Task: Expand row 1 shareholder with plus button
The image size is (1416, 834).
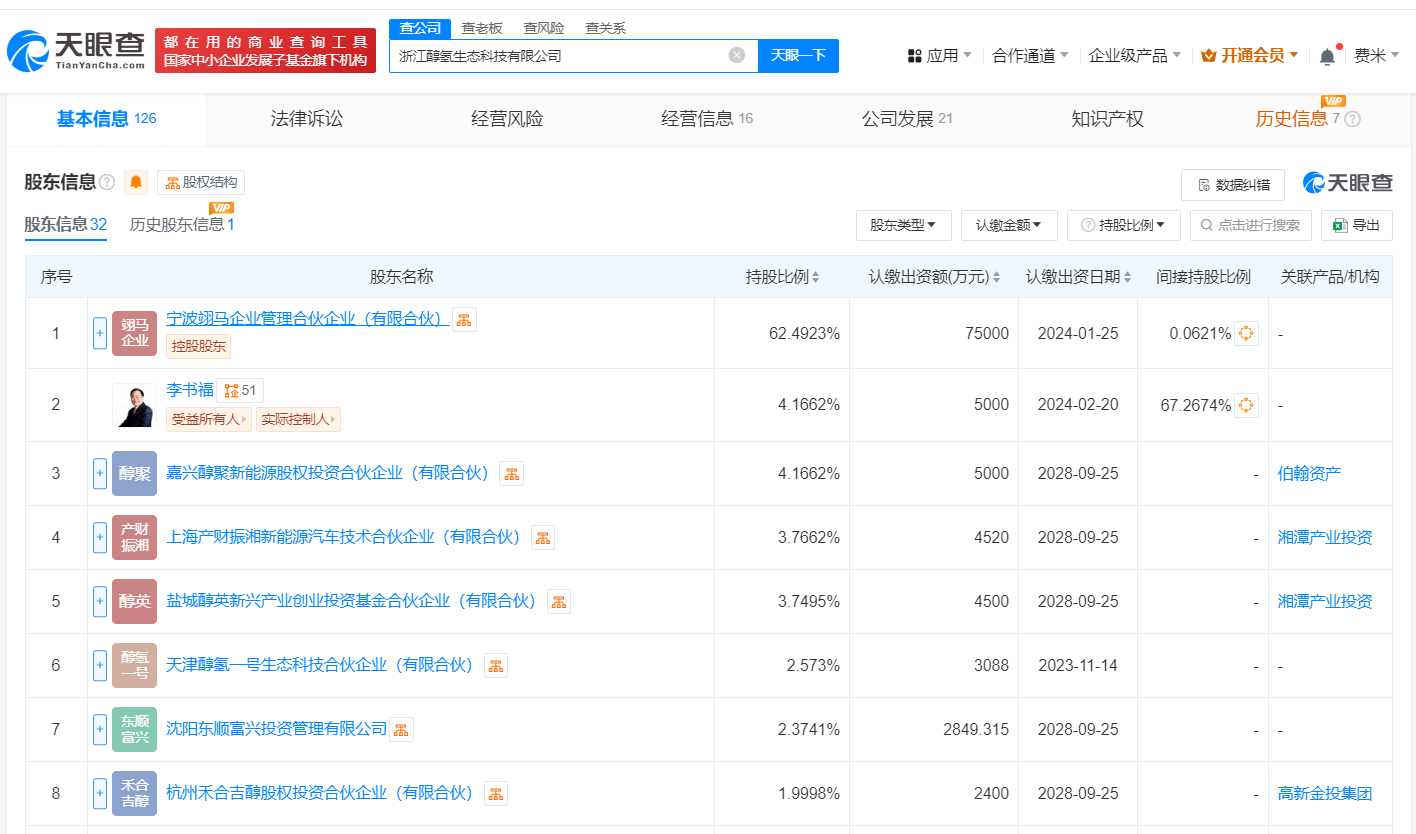Action: [x=100, y=333]
